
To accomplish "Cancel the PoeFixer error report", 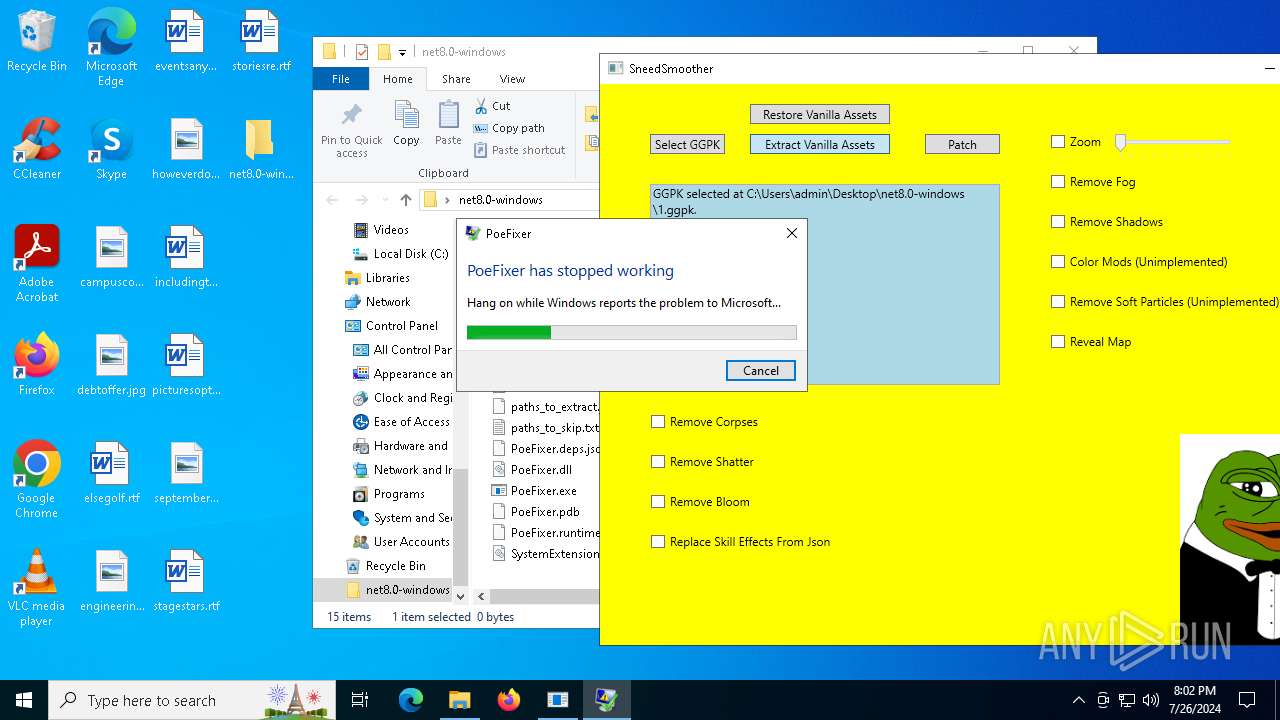I will [761, 370].
